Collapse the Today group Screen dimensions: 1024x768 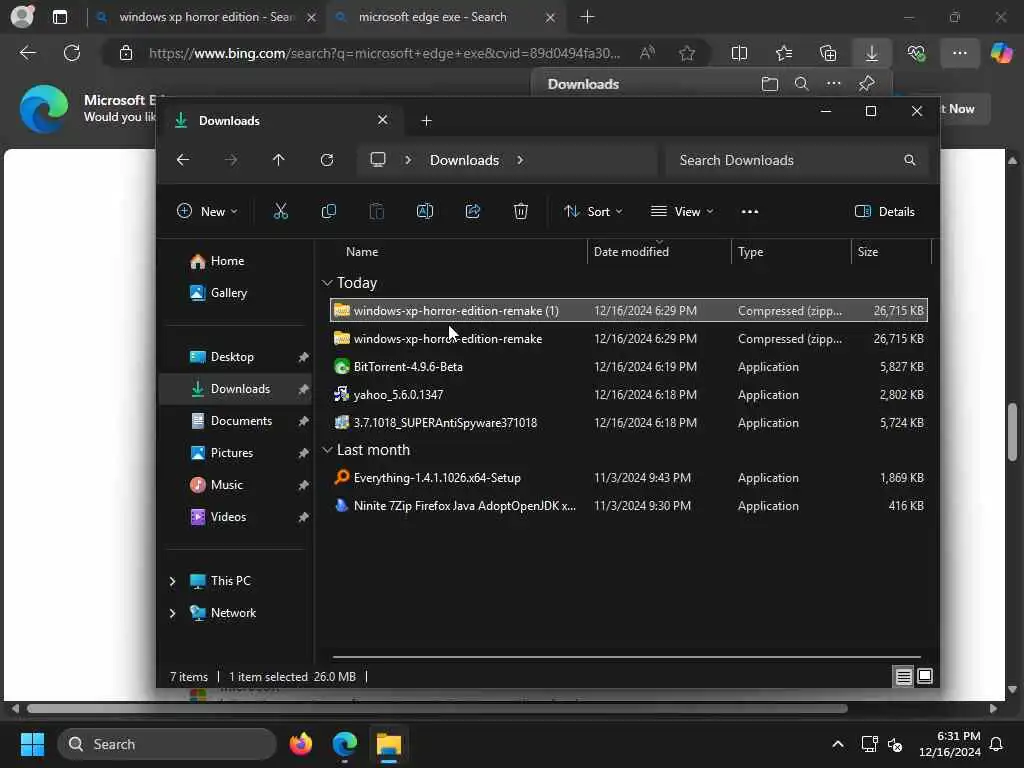pyautogui.click(x=327, y=283)
